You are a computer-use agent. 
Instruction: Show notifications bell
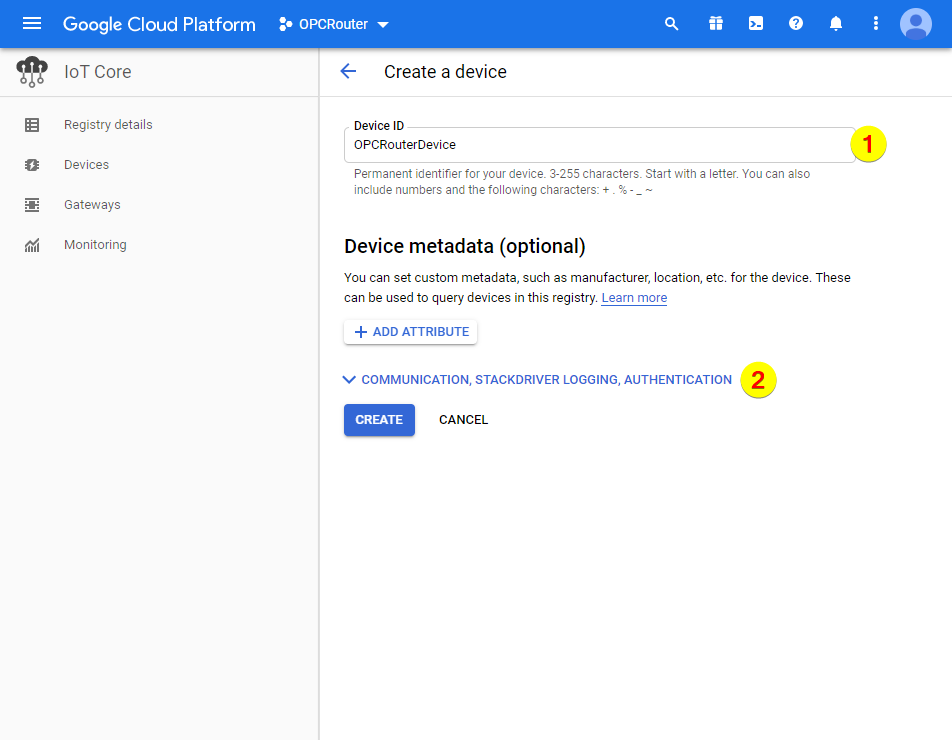[836, 24]
